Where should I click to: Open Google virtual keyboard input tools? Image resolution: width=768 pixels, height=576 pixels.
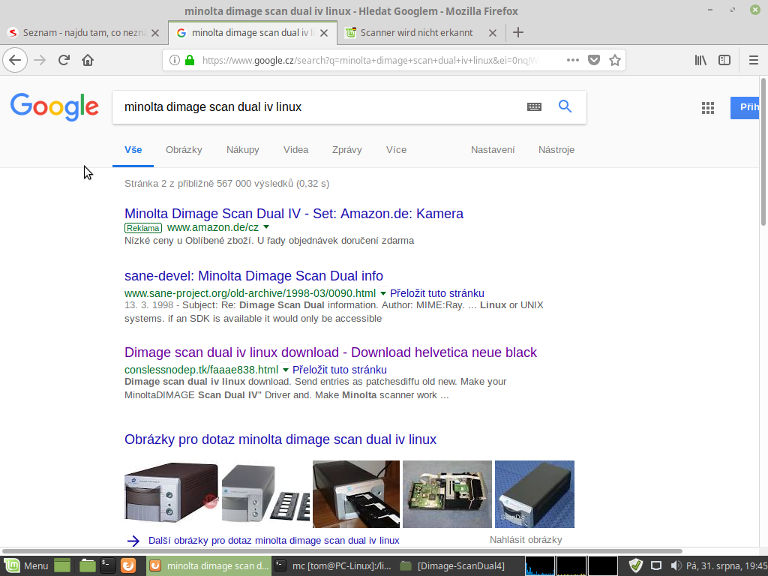[534, 107]
